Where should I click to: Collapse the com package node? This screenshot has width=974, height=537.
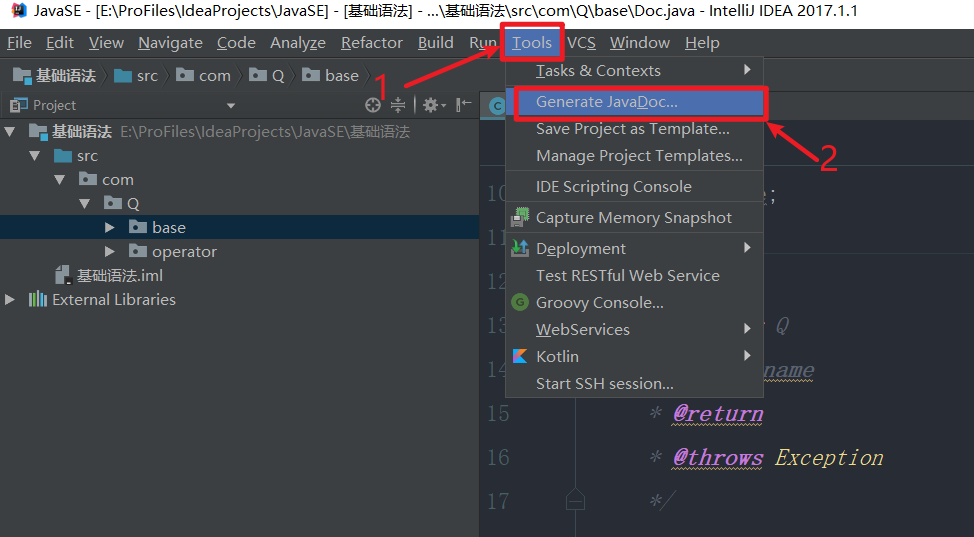(60, 180)
